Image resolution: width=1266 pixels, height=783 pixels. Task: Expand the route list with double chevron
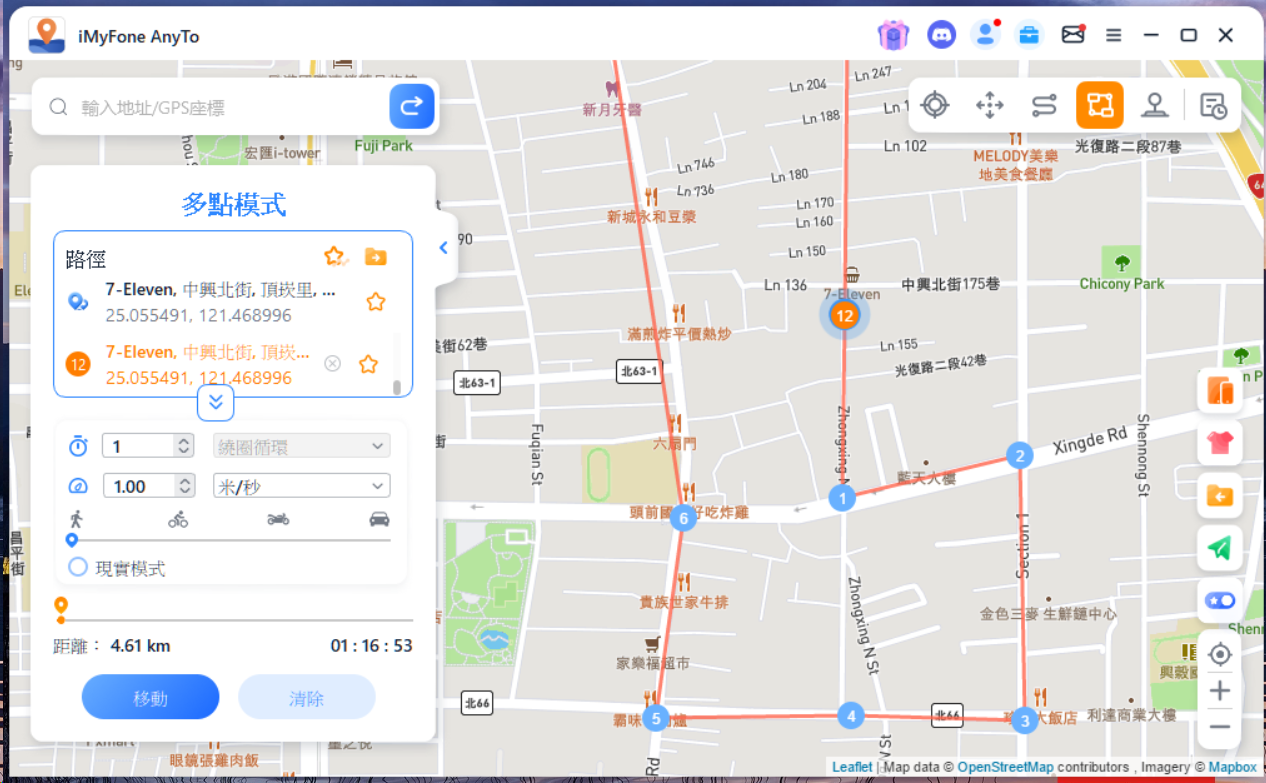tap(216, 403)
